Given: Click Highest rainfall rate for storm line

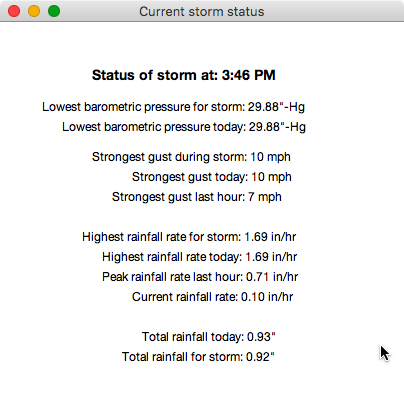Looking at the screenshot, I should [x=189, y=237].
